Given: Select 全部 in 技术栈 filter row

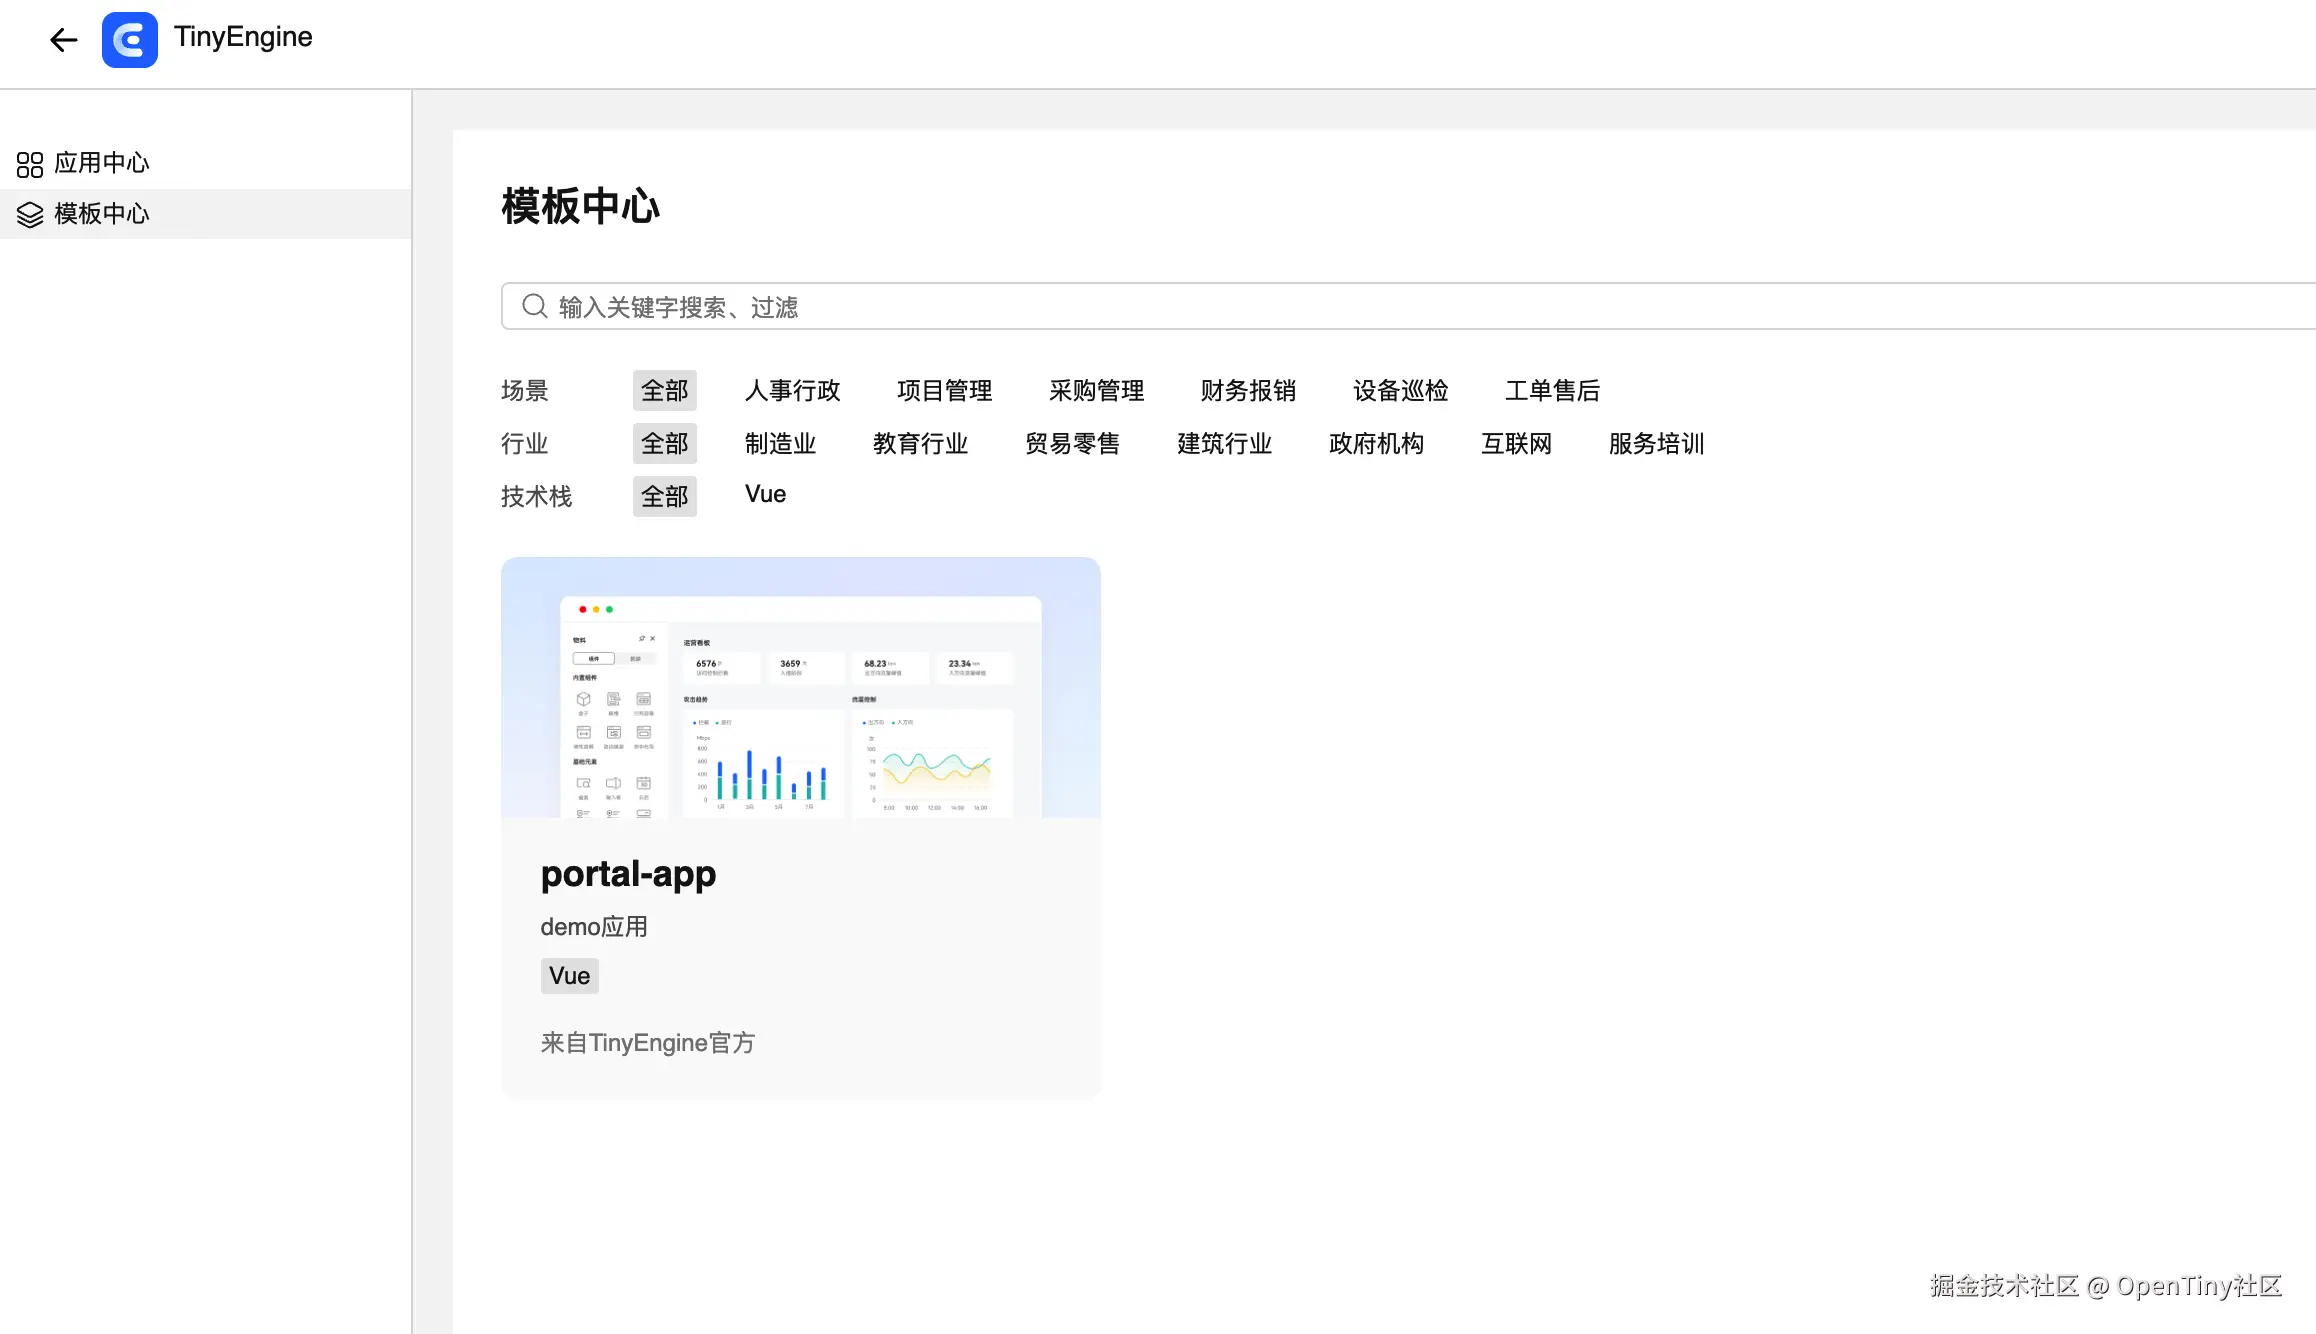Looking at the screenshot, I should pos(664,496).
